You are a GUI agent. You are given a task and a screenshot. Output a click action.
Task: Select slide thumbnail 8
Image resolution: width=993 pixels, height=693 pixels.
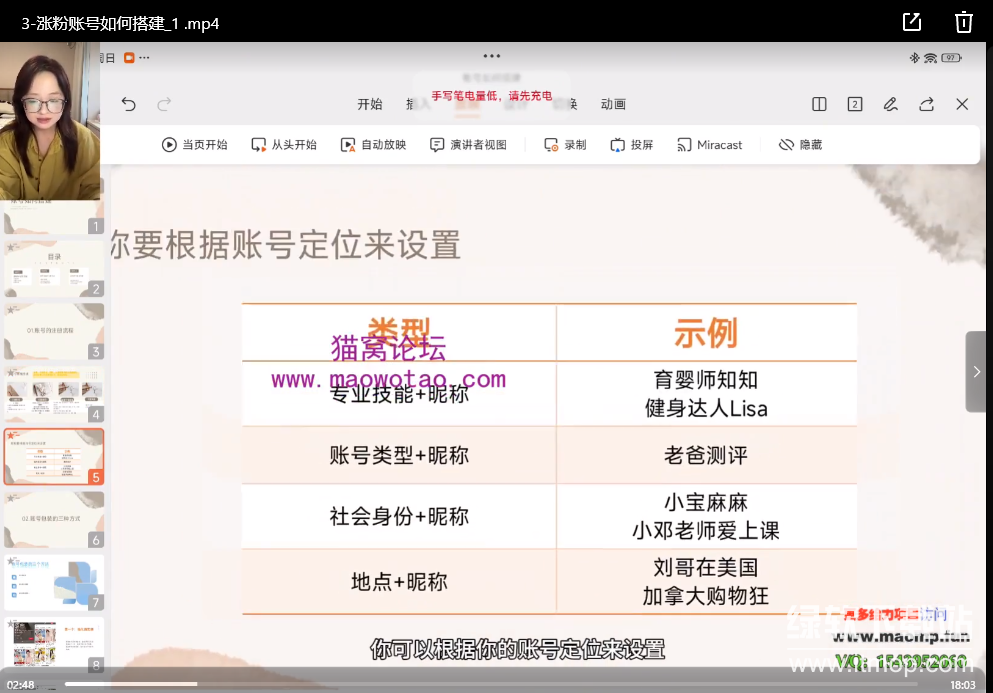pyautogui.click(x=54, y=644)
